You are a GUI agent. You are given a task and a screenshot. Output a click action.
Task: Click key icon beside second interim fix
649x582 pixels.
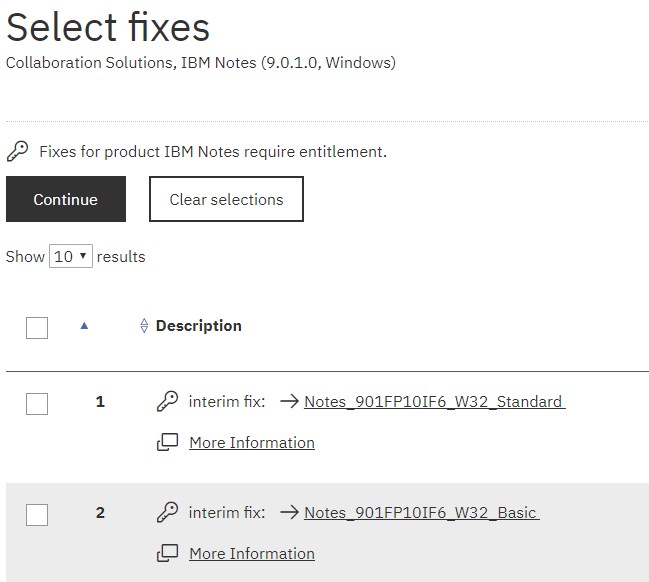[x=167, y=512]
